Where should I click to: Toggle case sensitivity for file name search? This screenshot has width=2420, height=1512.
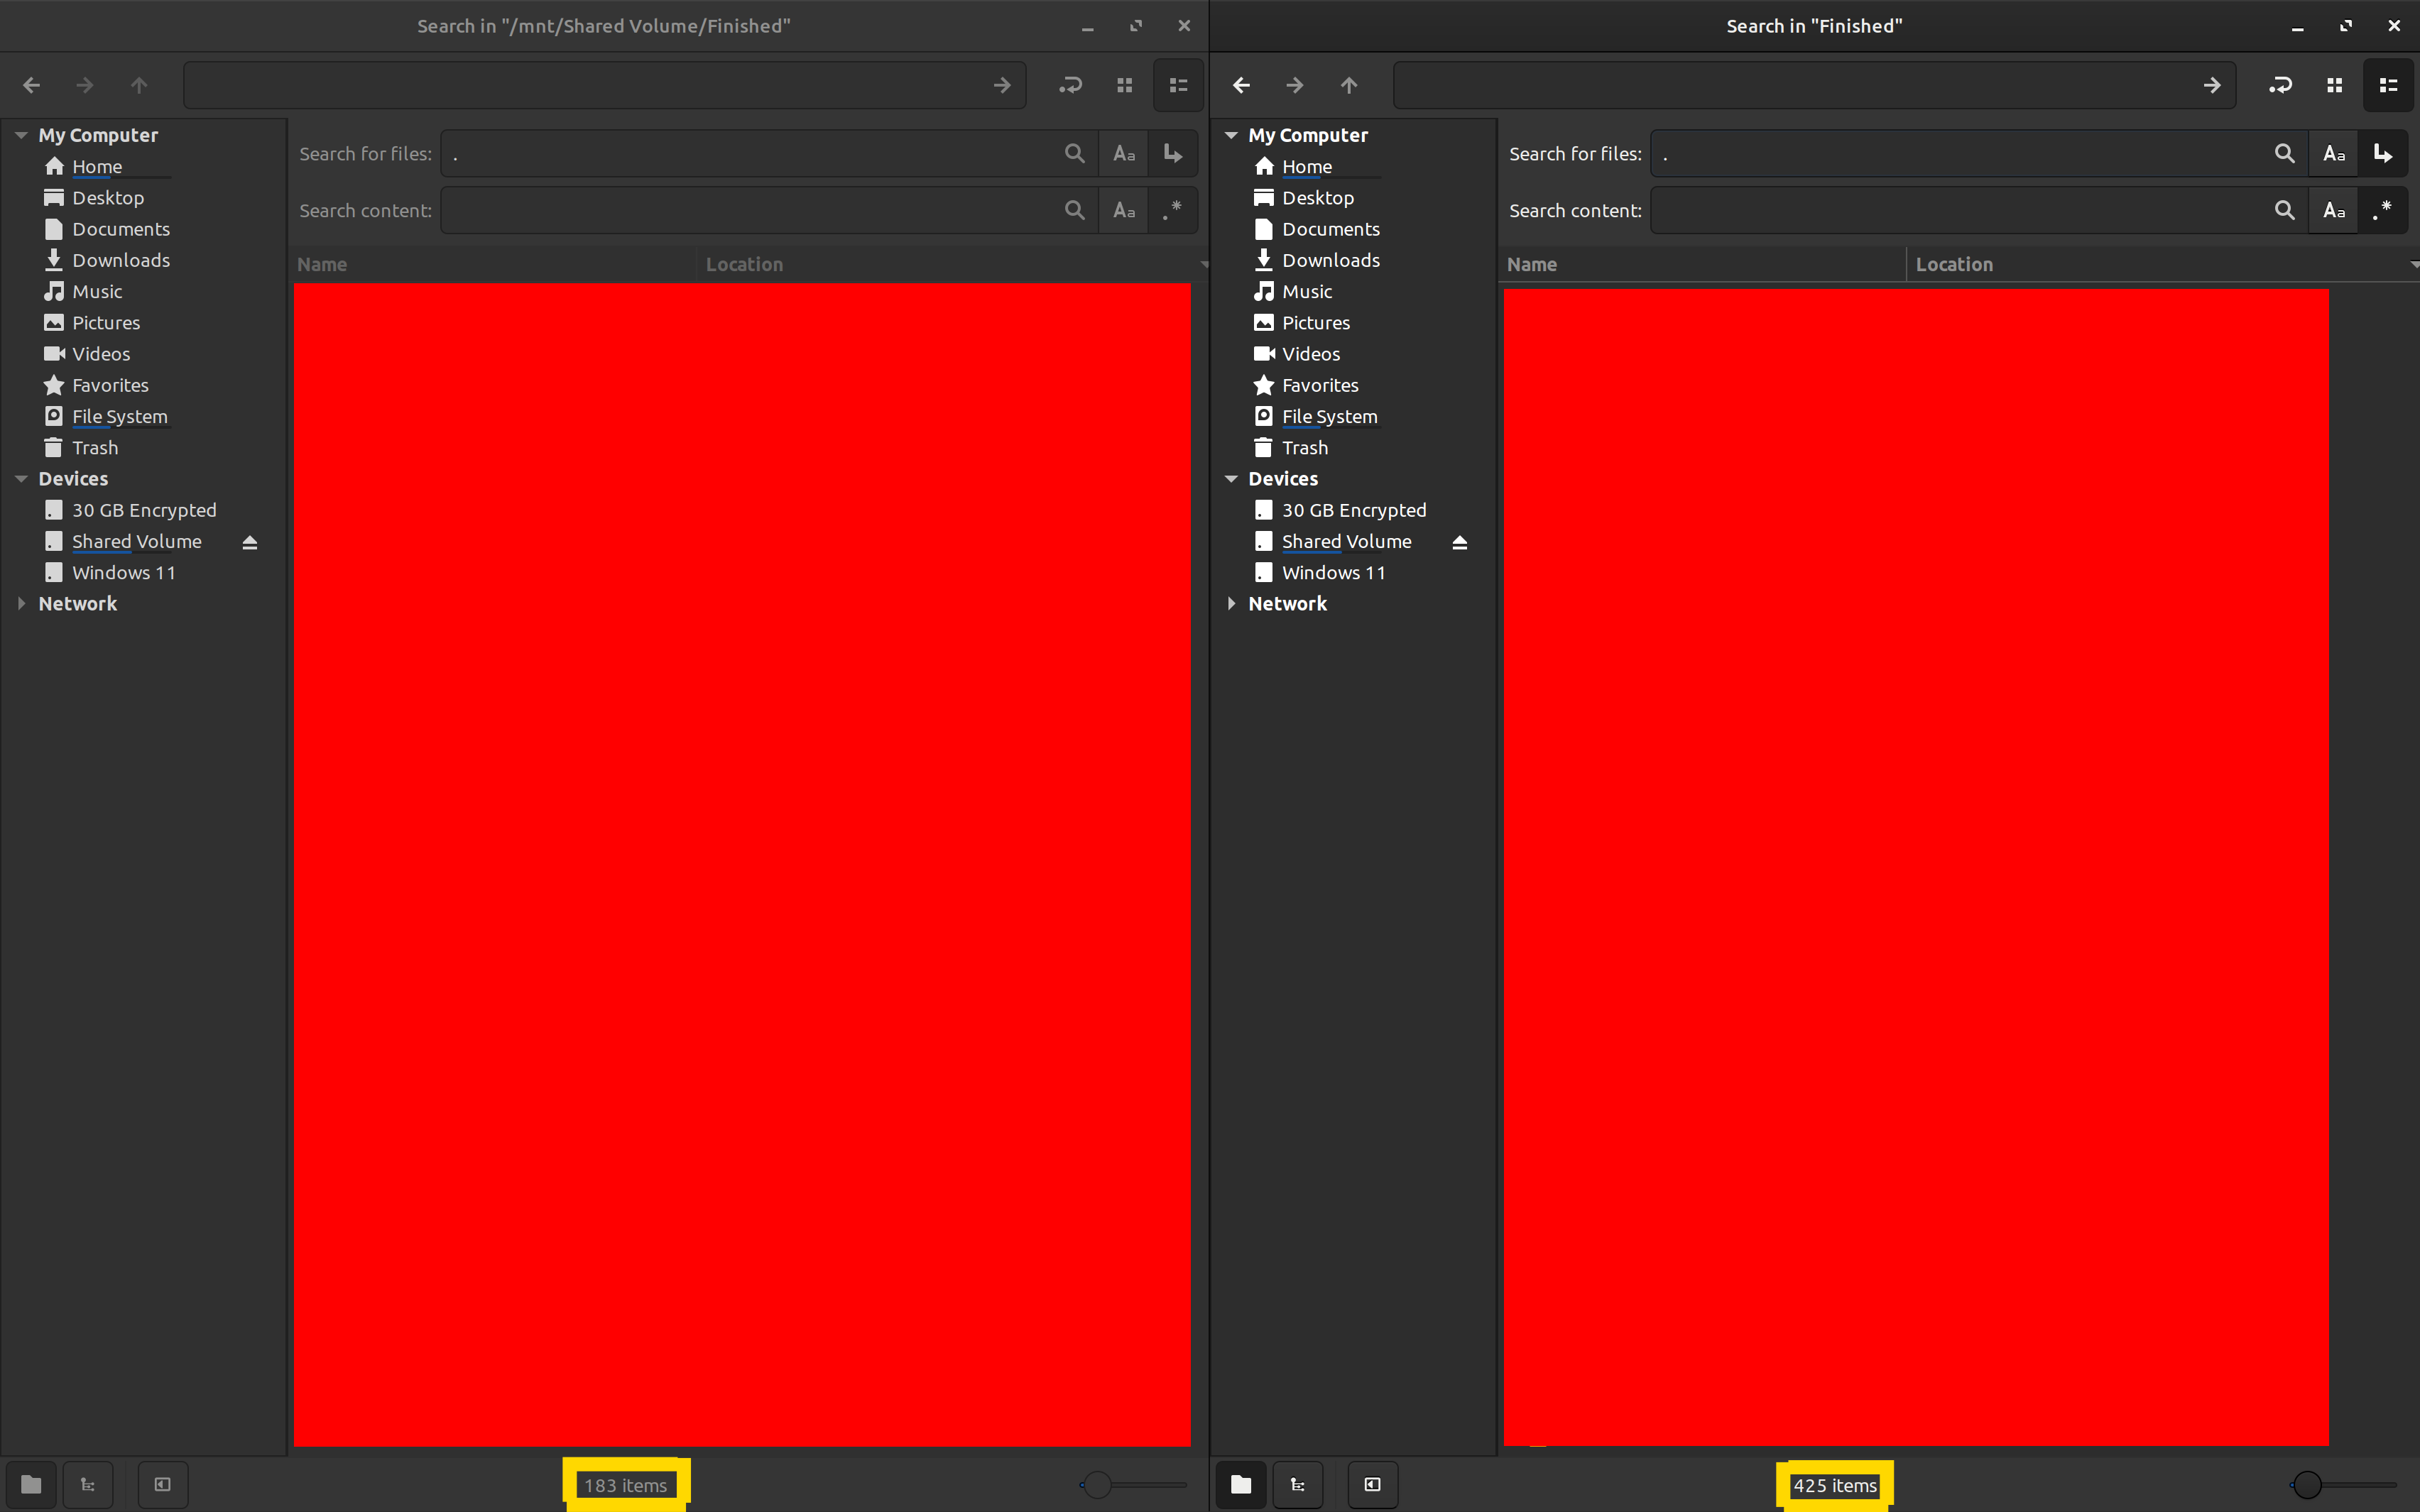[1123, 153]
